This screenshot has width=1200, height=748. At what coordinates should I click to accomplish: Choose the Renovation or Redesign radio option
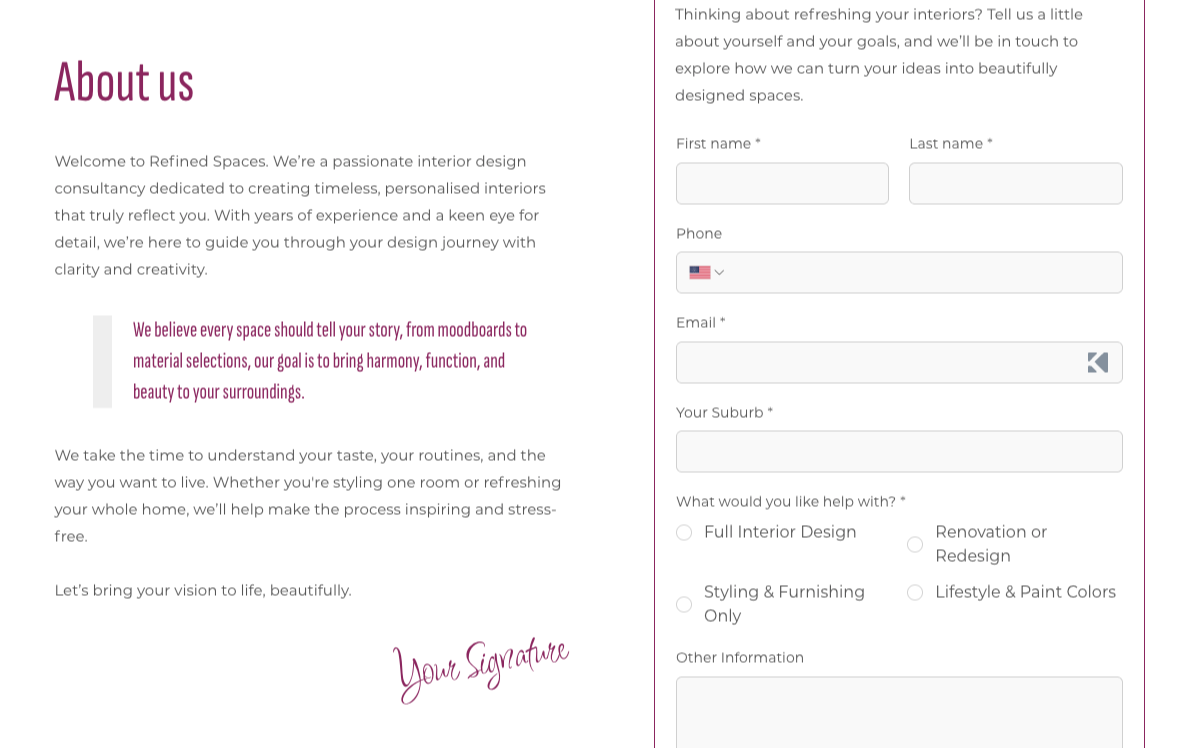(915, 544)
